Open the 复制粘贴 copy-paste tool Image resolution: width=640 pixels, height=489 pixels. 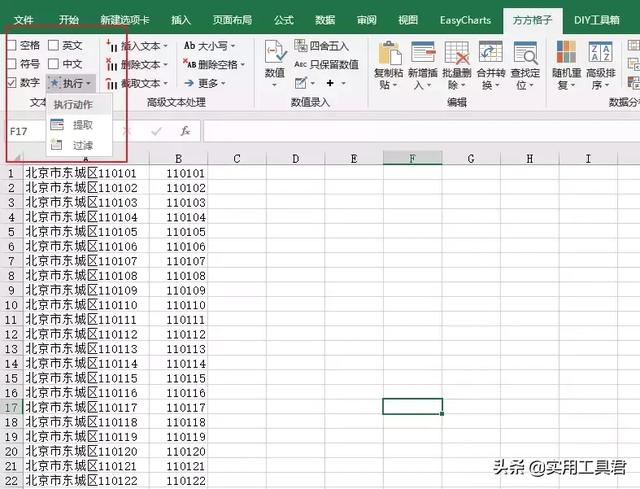pyautogui.click(x=388, y=65)
